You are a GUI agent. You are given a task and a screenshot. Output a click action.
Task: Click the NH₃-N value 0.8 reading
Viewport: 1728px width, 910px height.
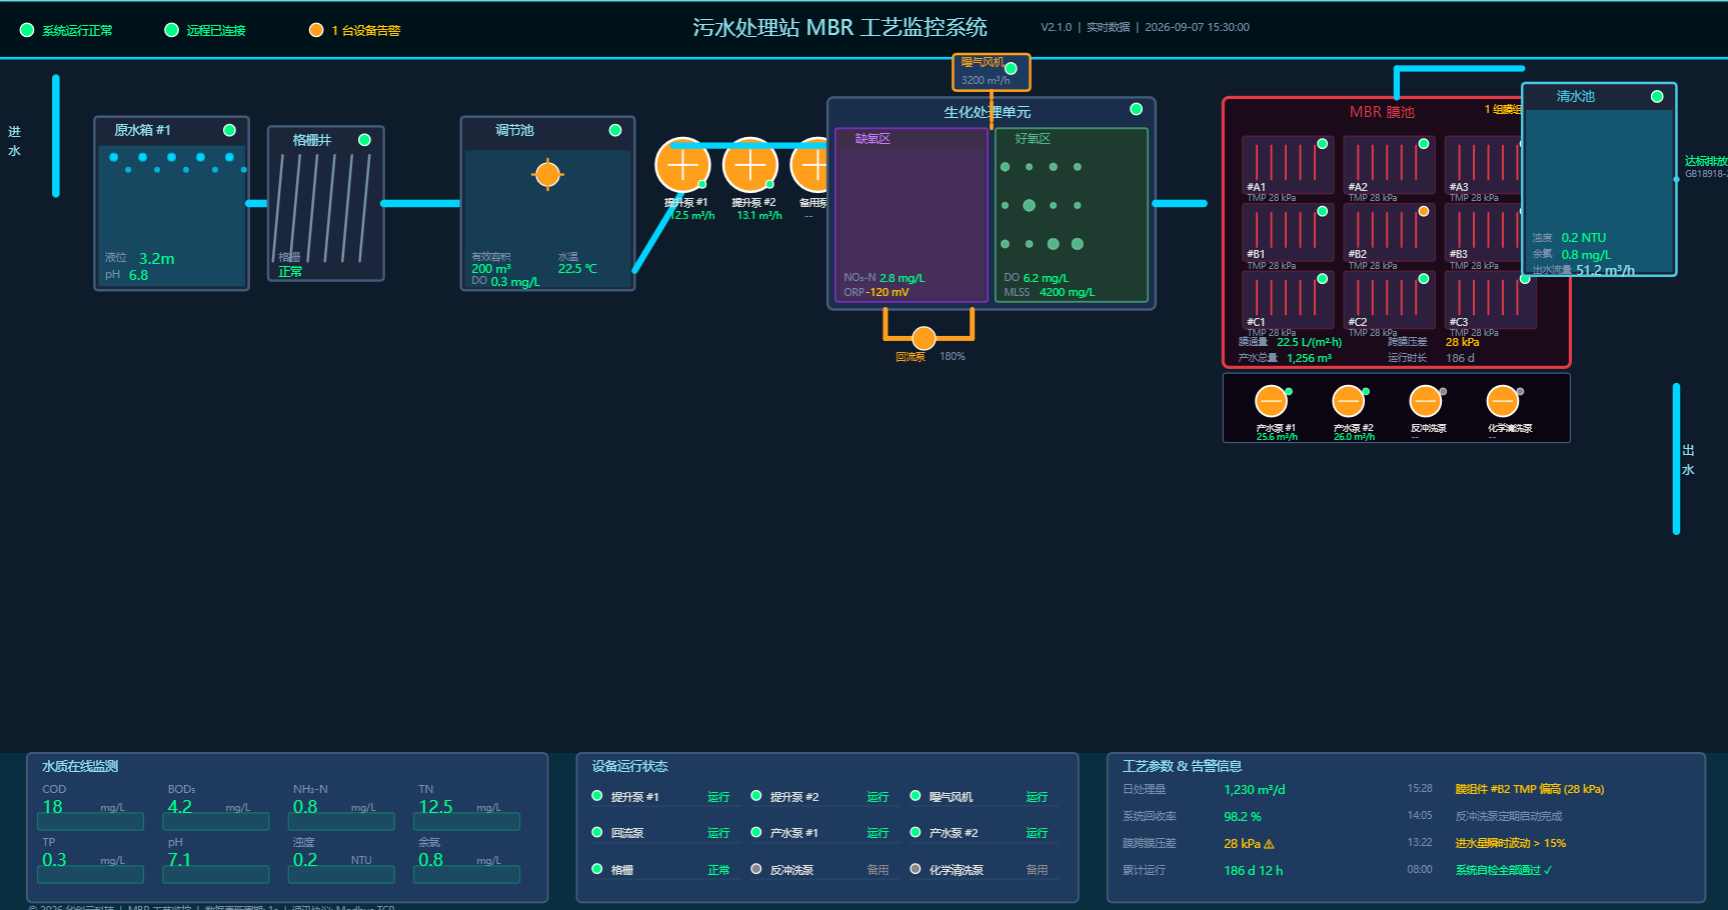coord(305,806)
